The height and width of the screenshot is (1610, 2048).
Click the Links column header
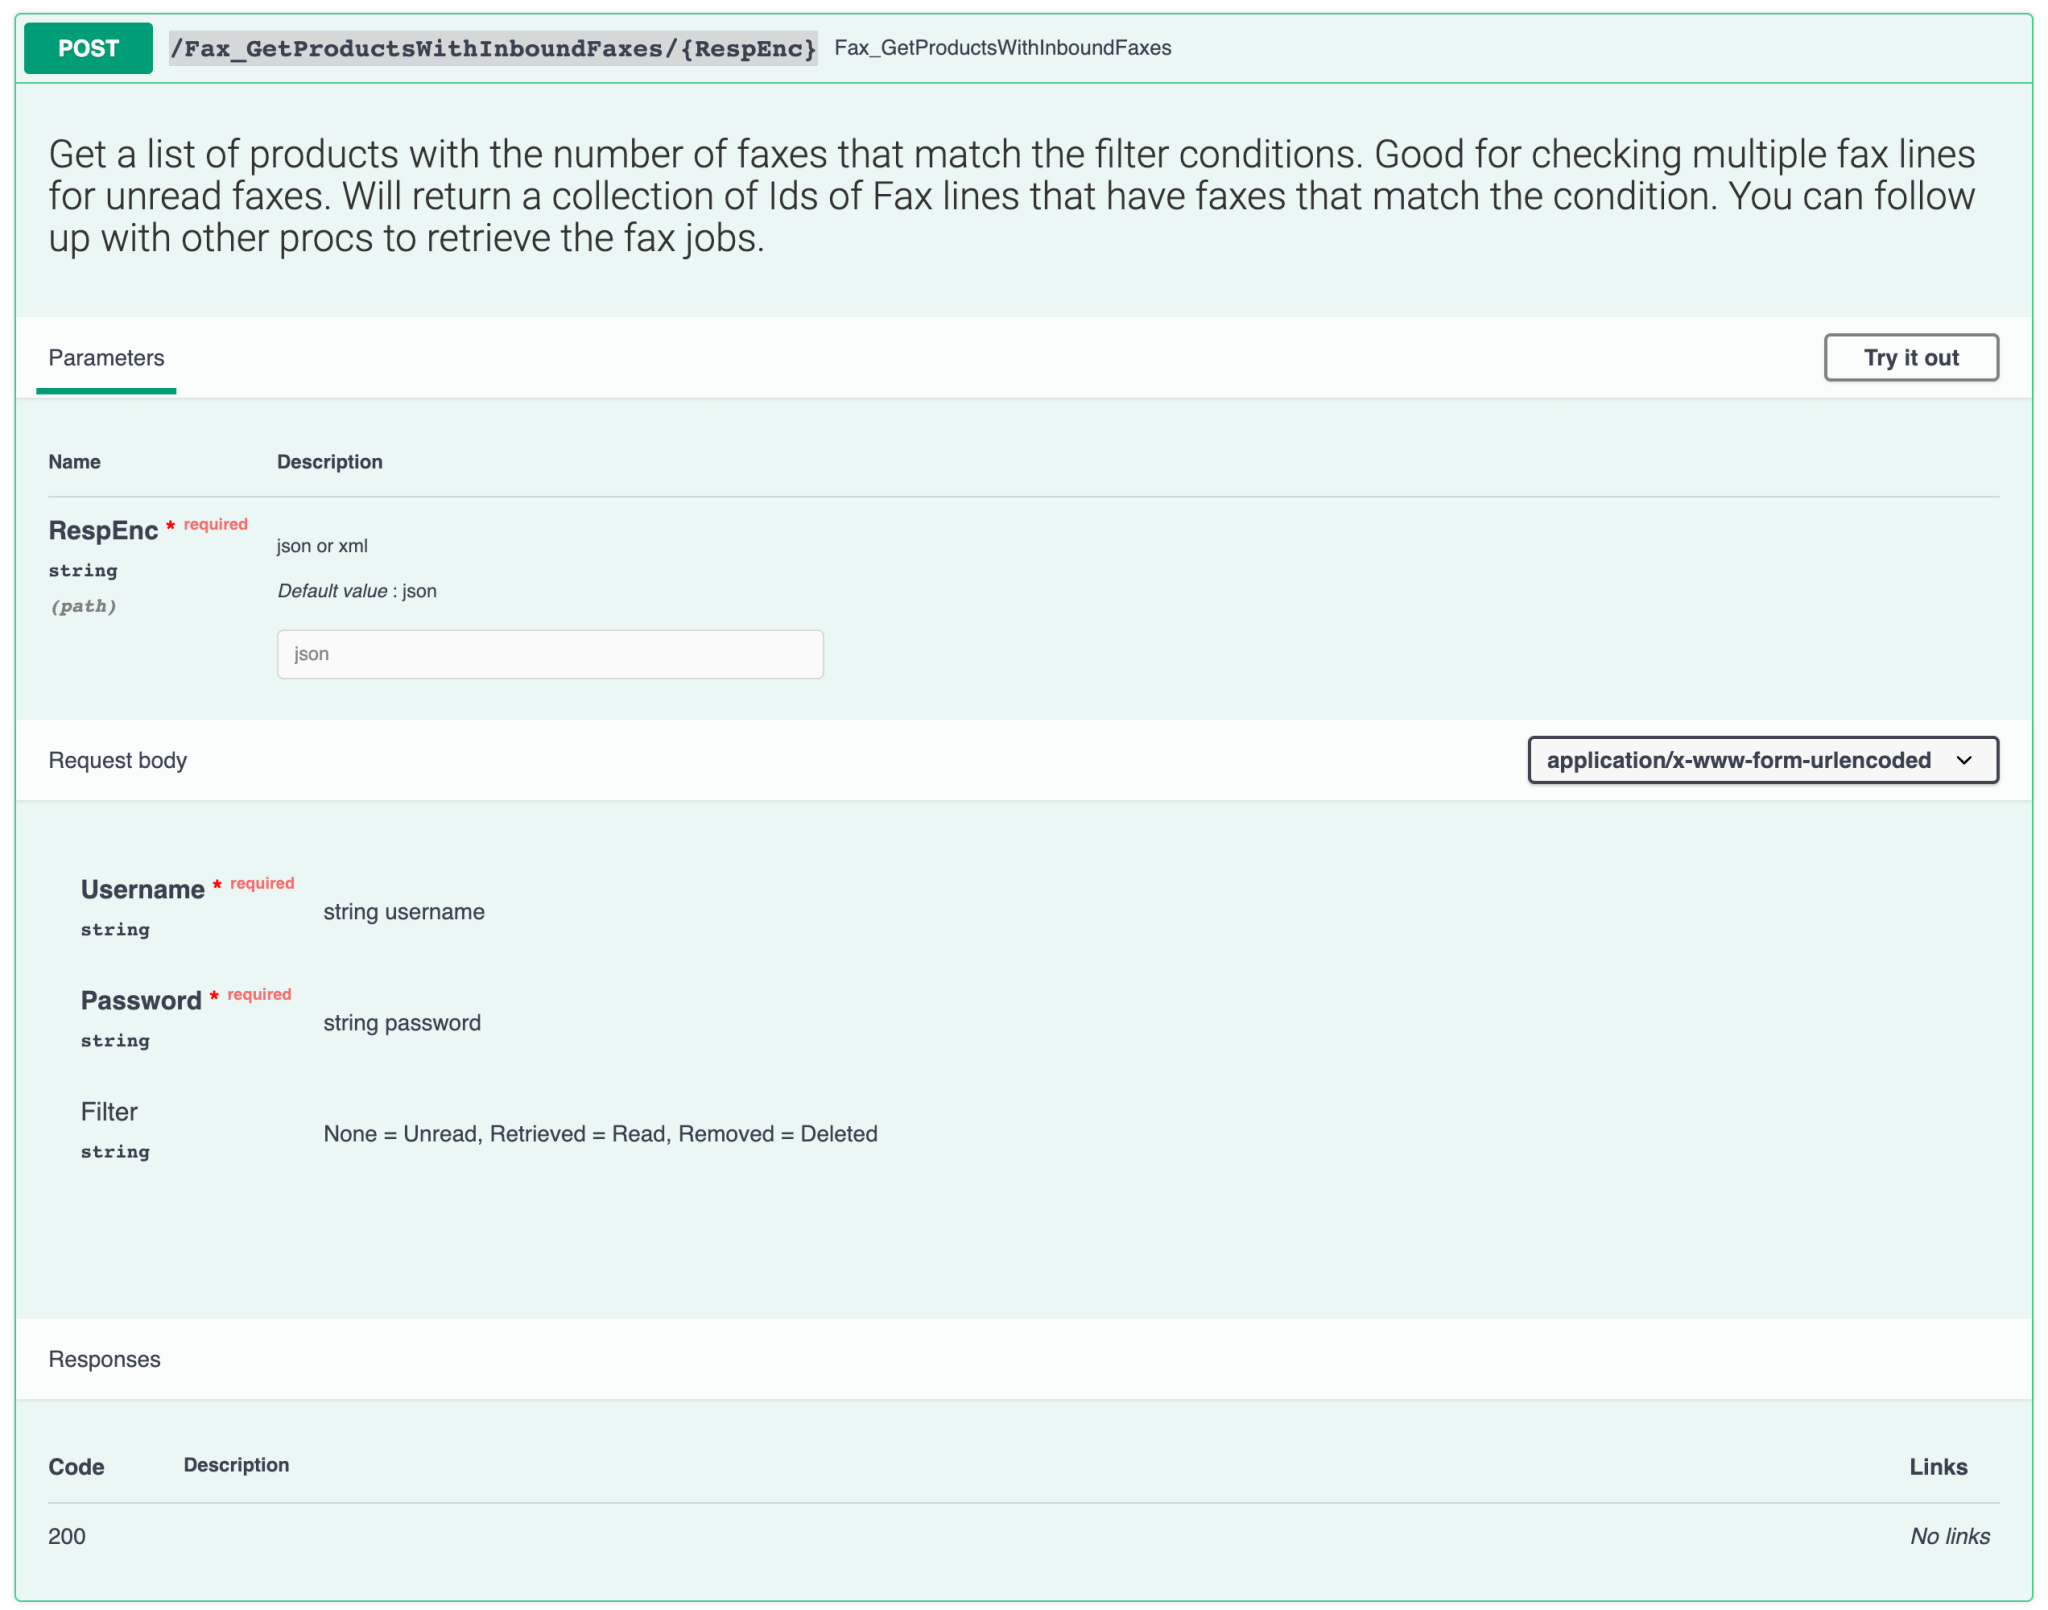tap(1937, 1466)
